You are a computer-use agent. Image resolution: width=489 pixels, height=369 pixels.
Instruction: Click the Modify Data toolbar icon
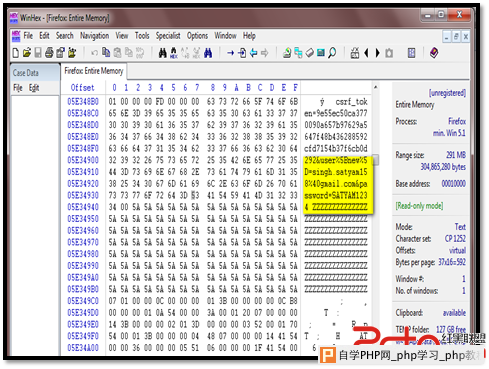pyautogui.click(x=140, y=53)
